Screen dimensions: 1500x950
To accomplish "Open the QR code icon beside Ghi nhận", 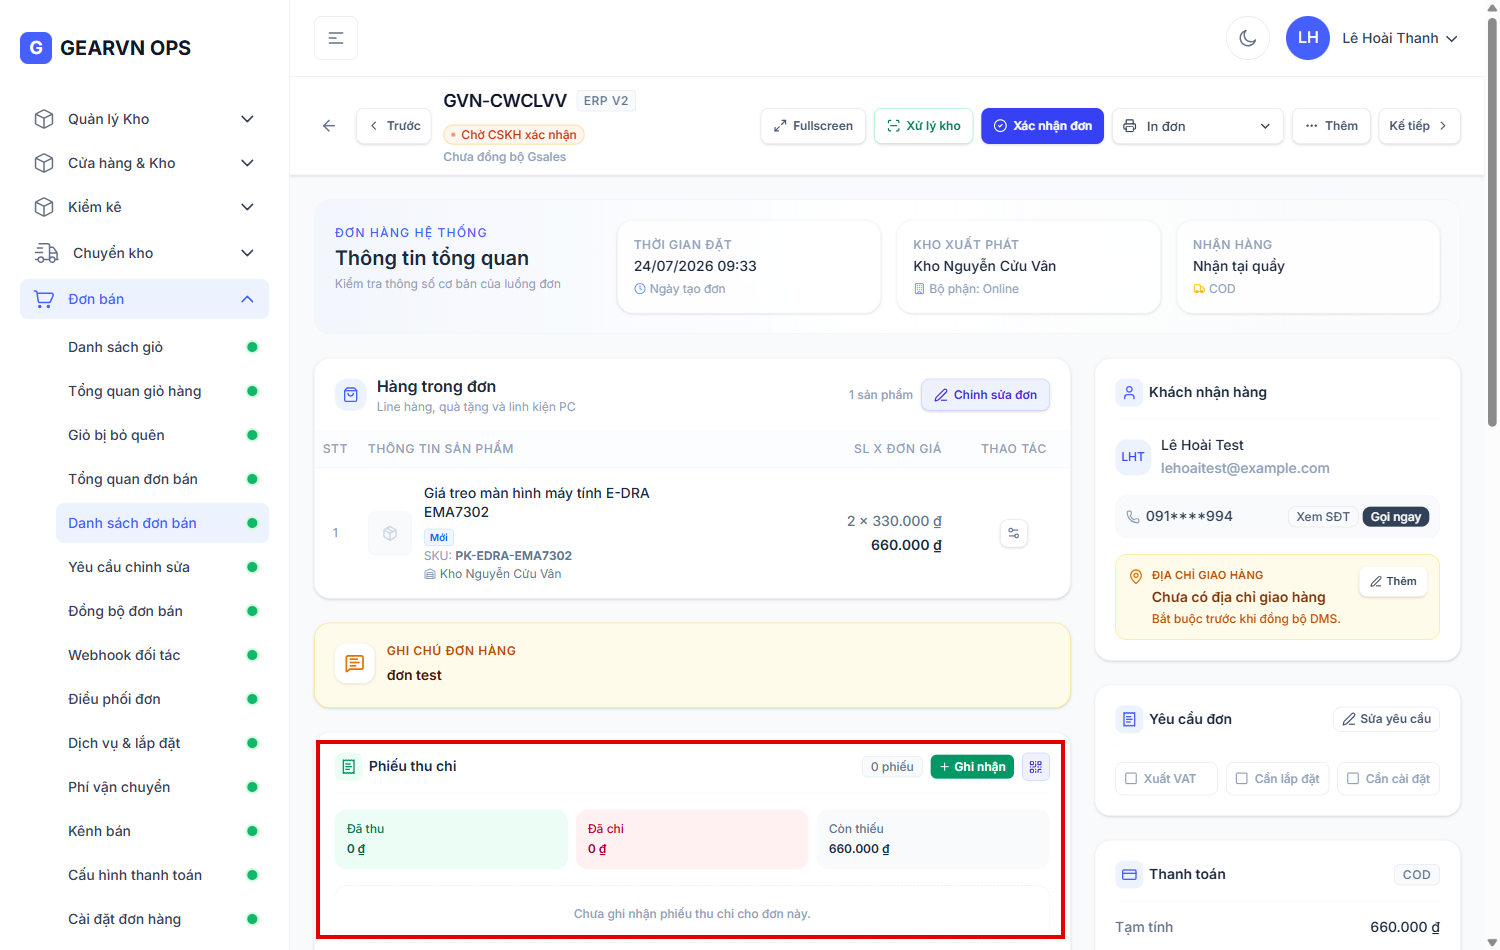I will point(1035,767).
